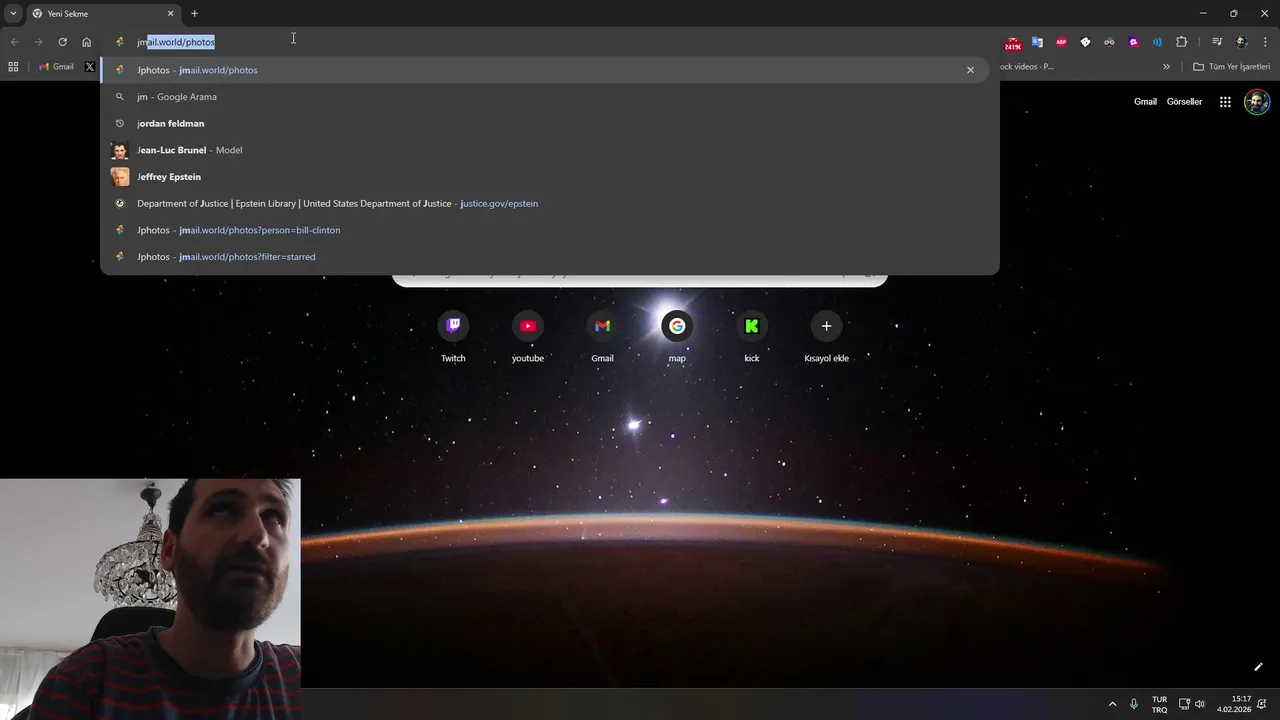Open a new tab with plus button
This screenshot has height=720, width=1280.
(194, 14)
